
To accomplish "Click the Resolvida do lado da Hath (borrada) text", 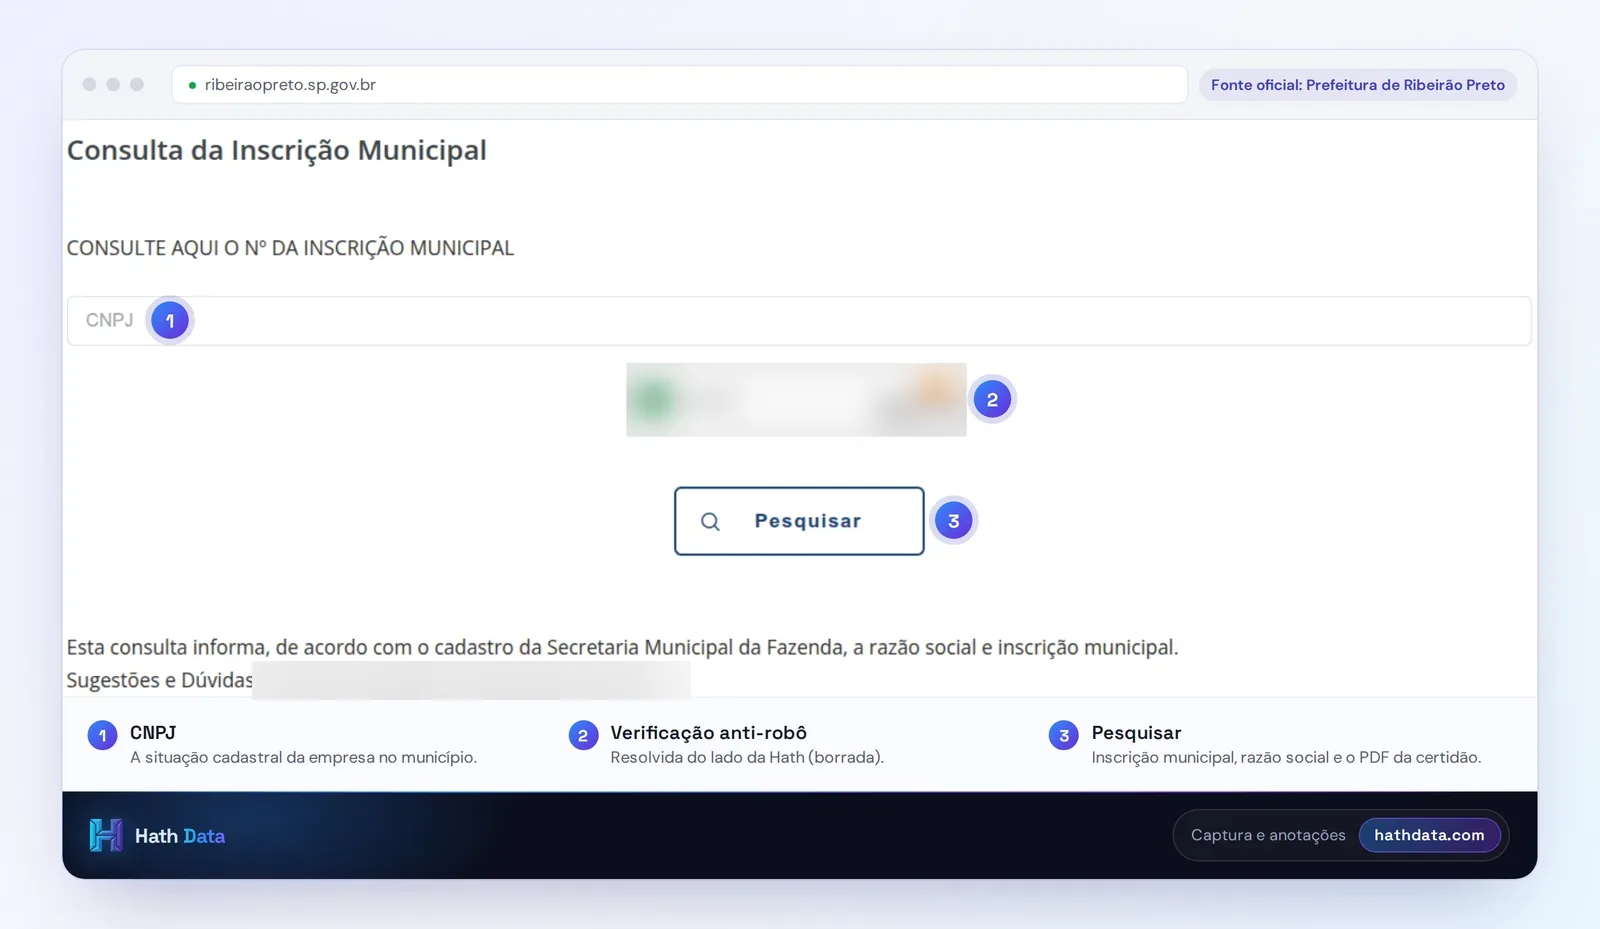I will coord(747,758).
